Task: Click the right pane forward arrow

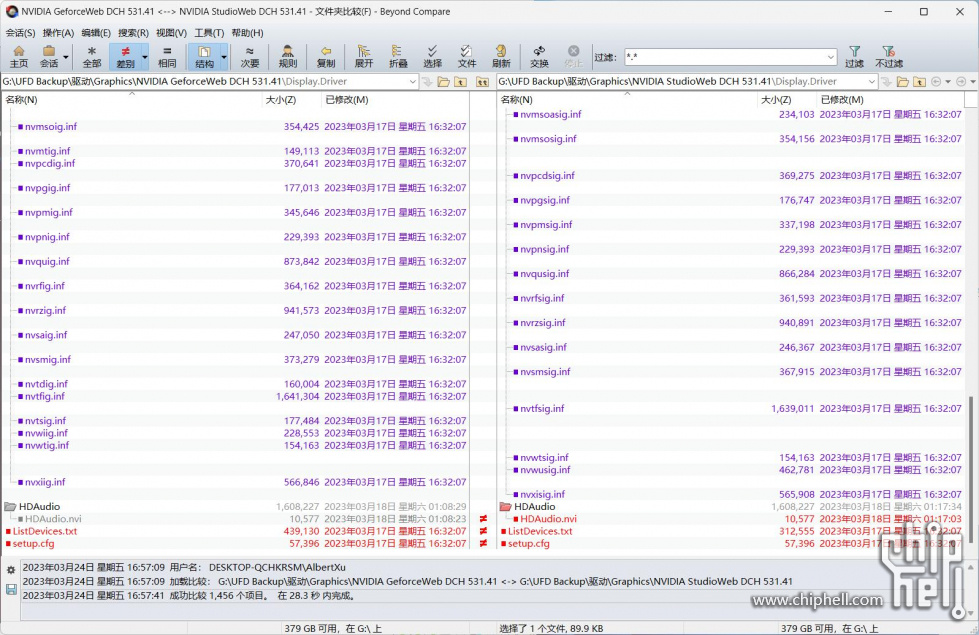Action: pyautogui.click(x=961, y=82)
